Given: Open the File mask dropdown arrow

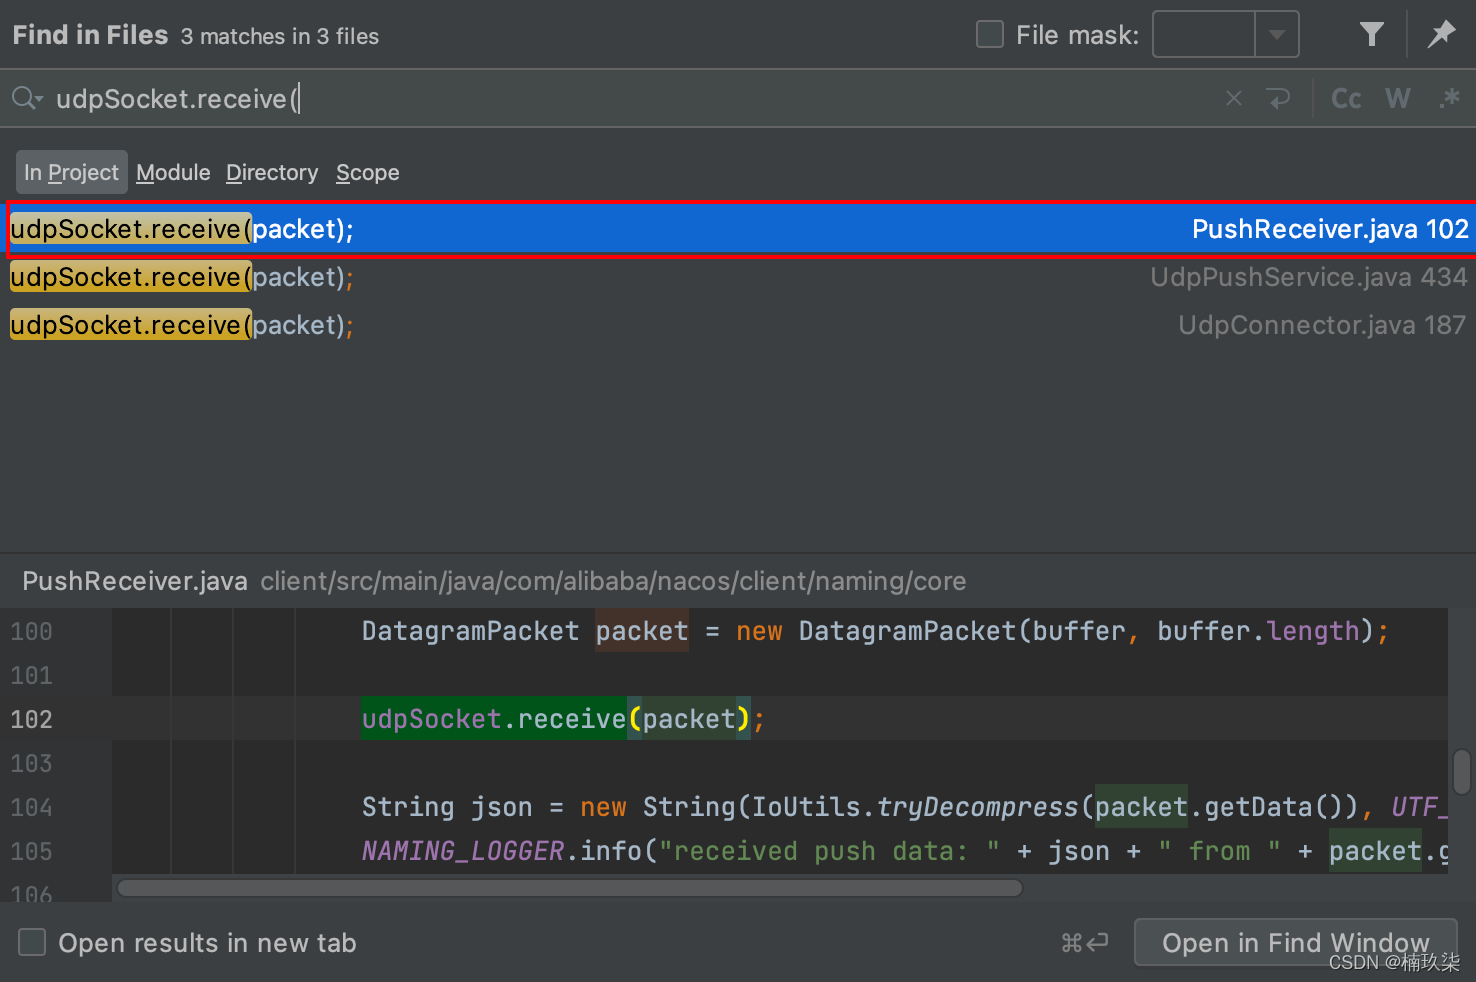Looking at the screenshot, I should pyautogui.click(x=1277, y=35).
